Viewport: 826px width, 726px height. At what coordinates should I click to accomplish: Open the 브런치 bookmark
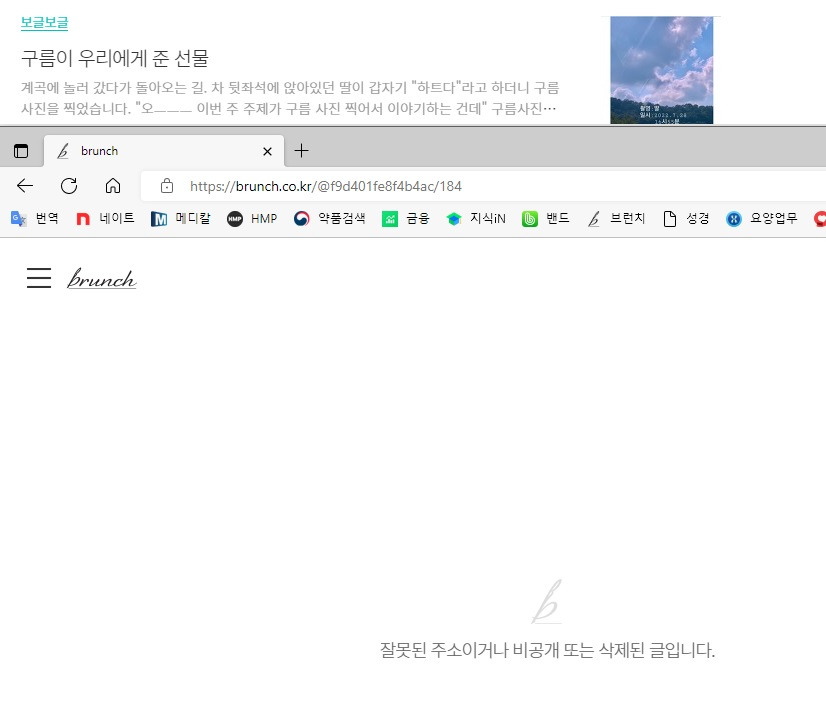pyautogui.click(x=616, y=219)
